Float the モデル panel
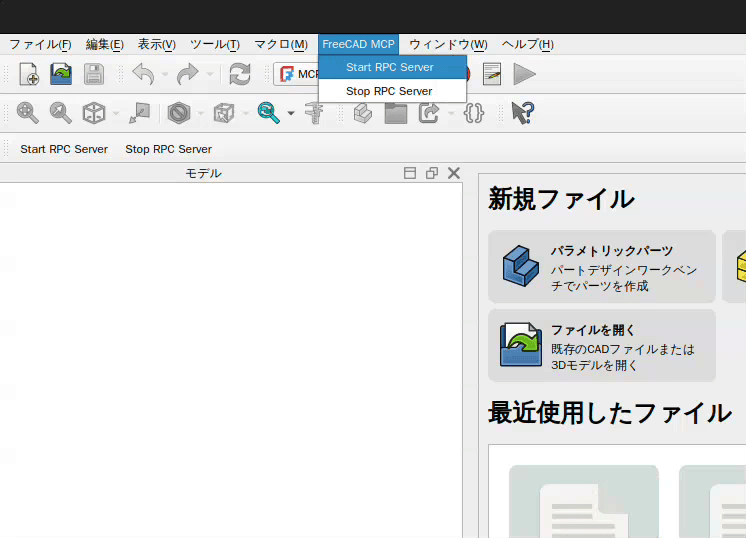The image size is (746, 538). click(x=432, y=173)
